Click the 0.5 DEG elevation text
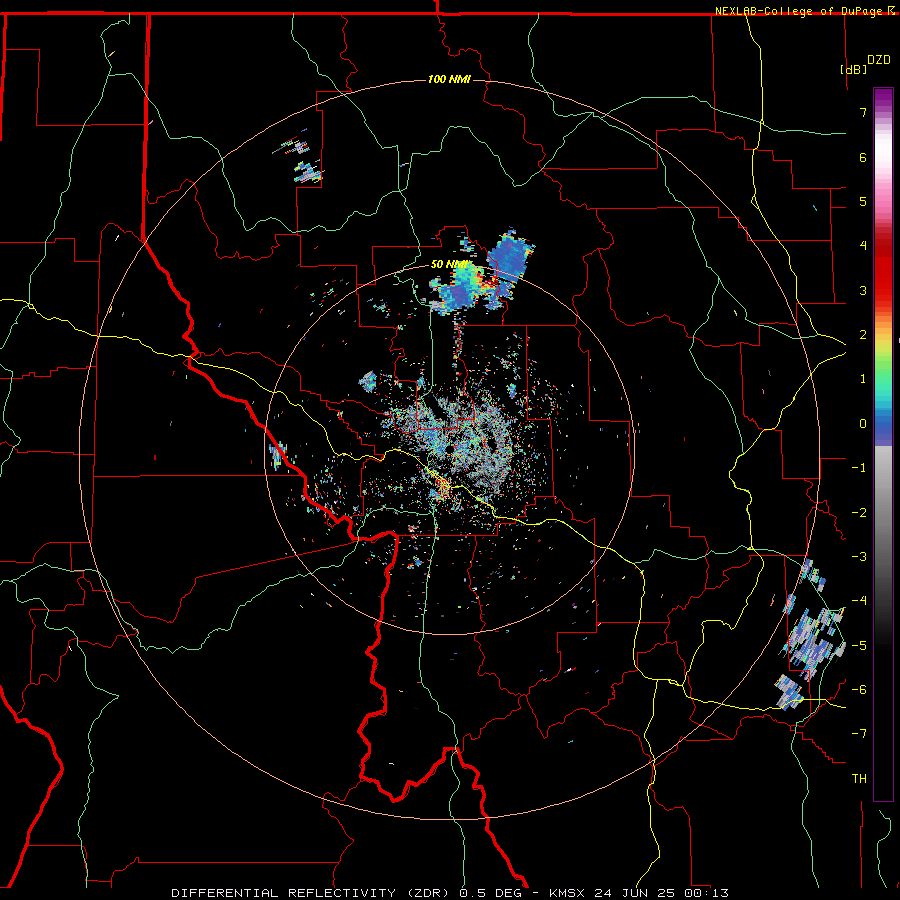 [491, 893]
